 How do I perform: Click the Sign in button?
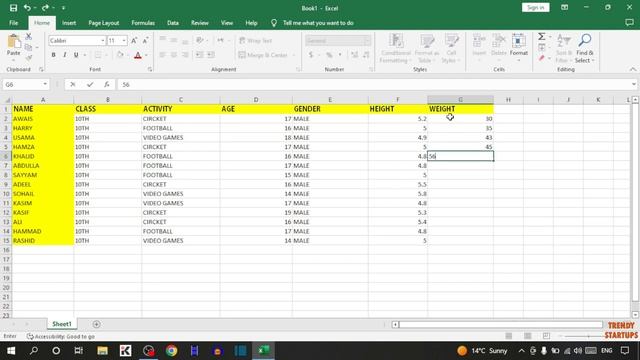536,7
